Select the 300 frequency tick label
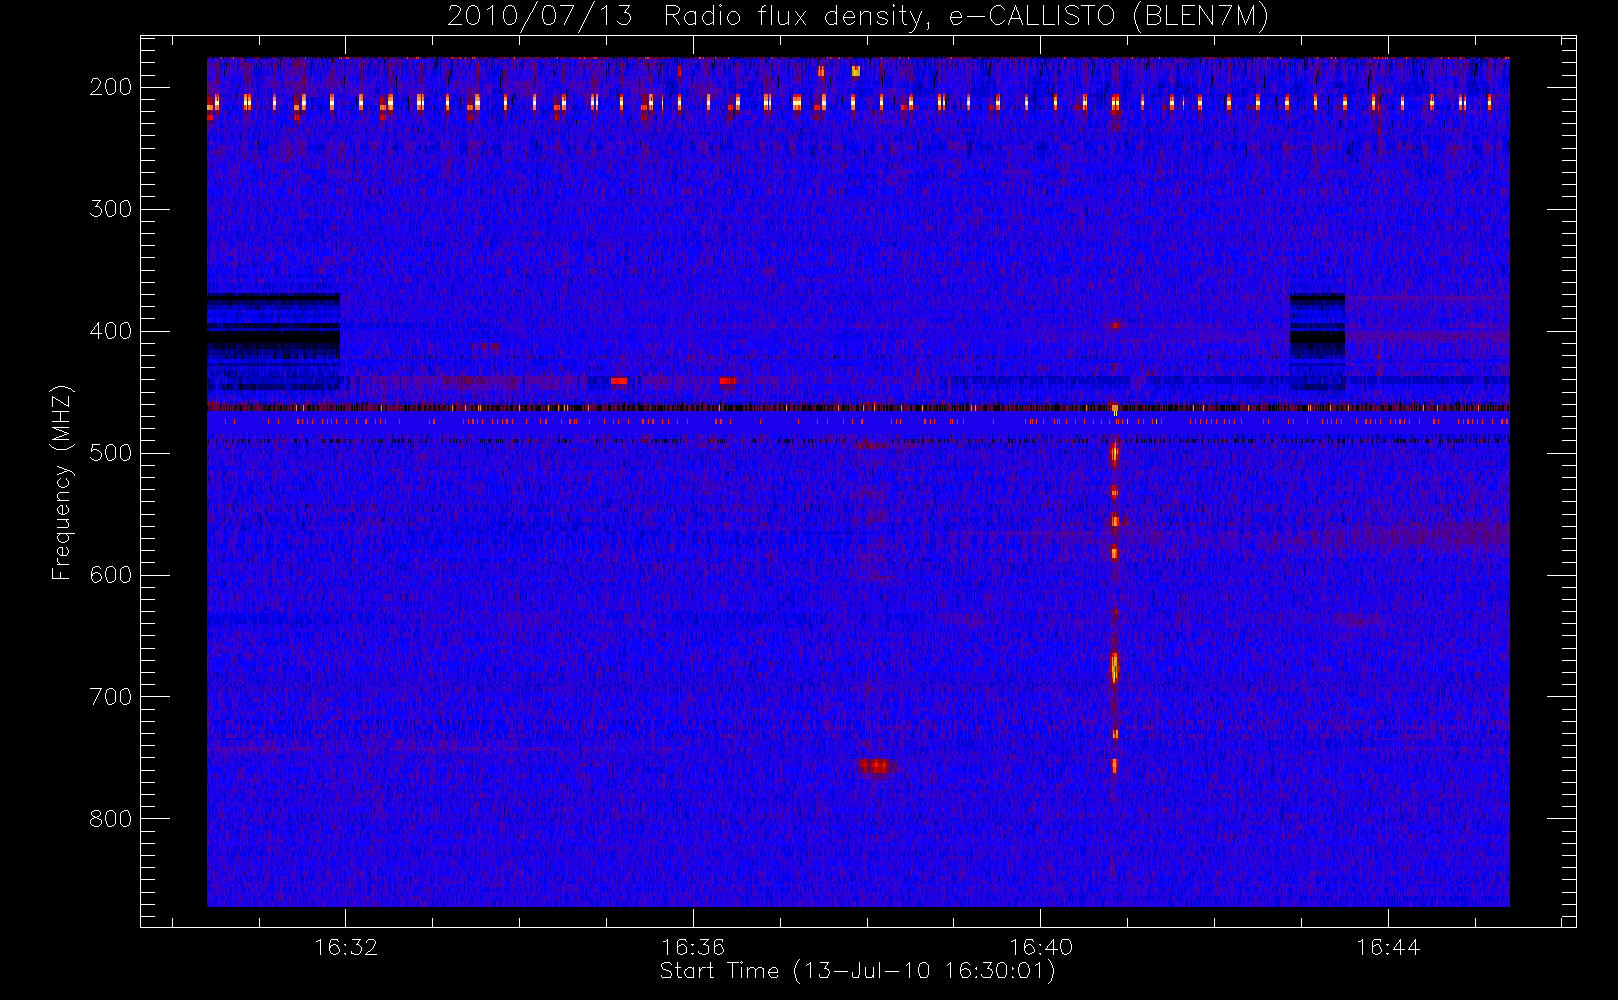The image size is (1618, 1000). coord(111,209)
